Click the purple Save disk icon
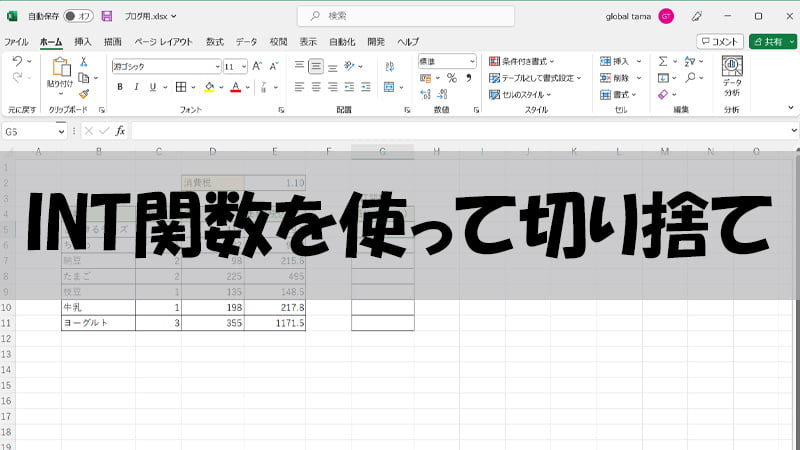The height and width of the screenshot is (450, 800). click(106, 16)
